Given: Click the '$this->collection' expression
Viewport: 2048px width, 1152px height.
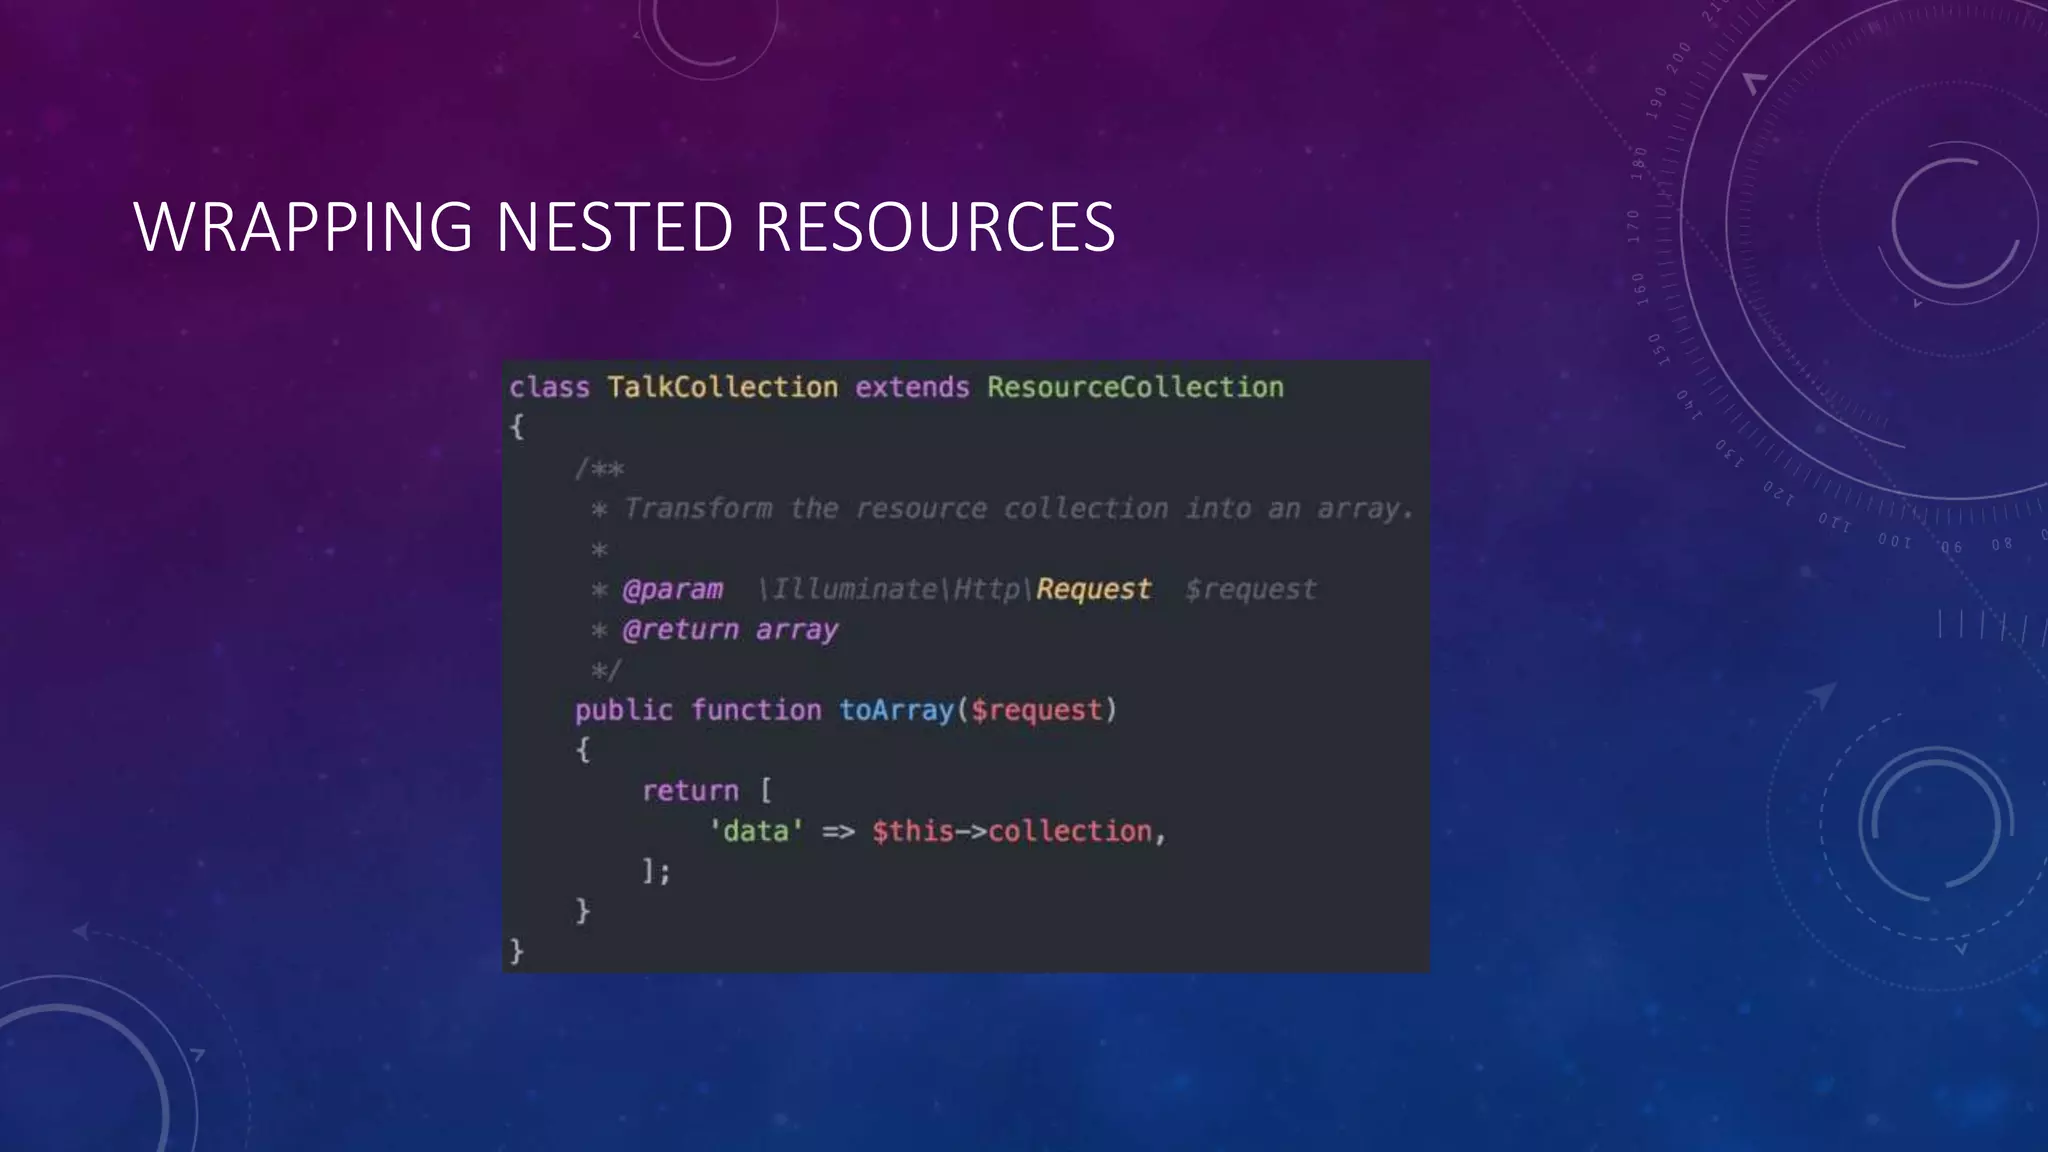Looking at the screenshot, I should coord(1011,831).
